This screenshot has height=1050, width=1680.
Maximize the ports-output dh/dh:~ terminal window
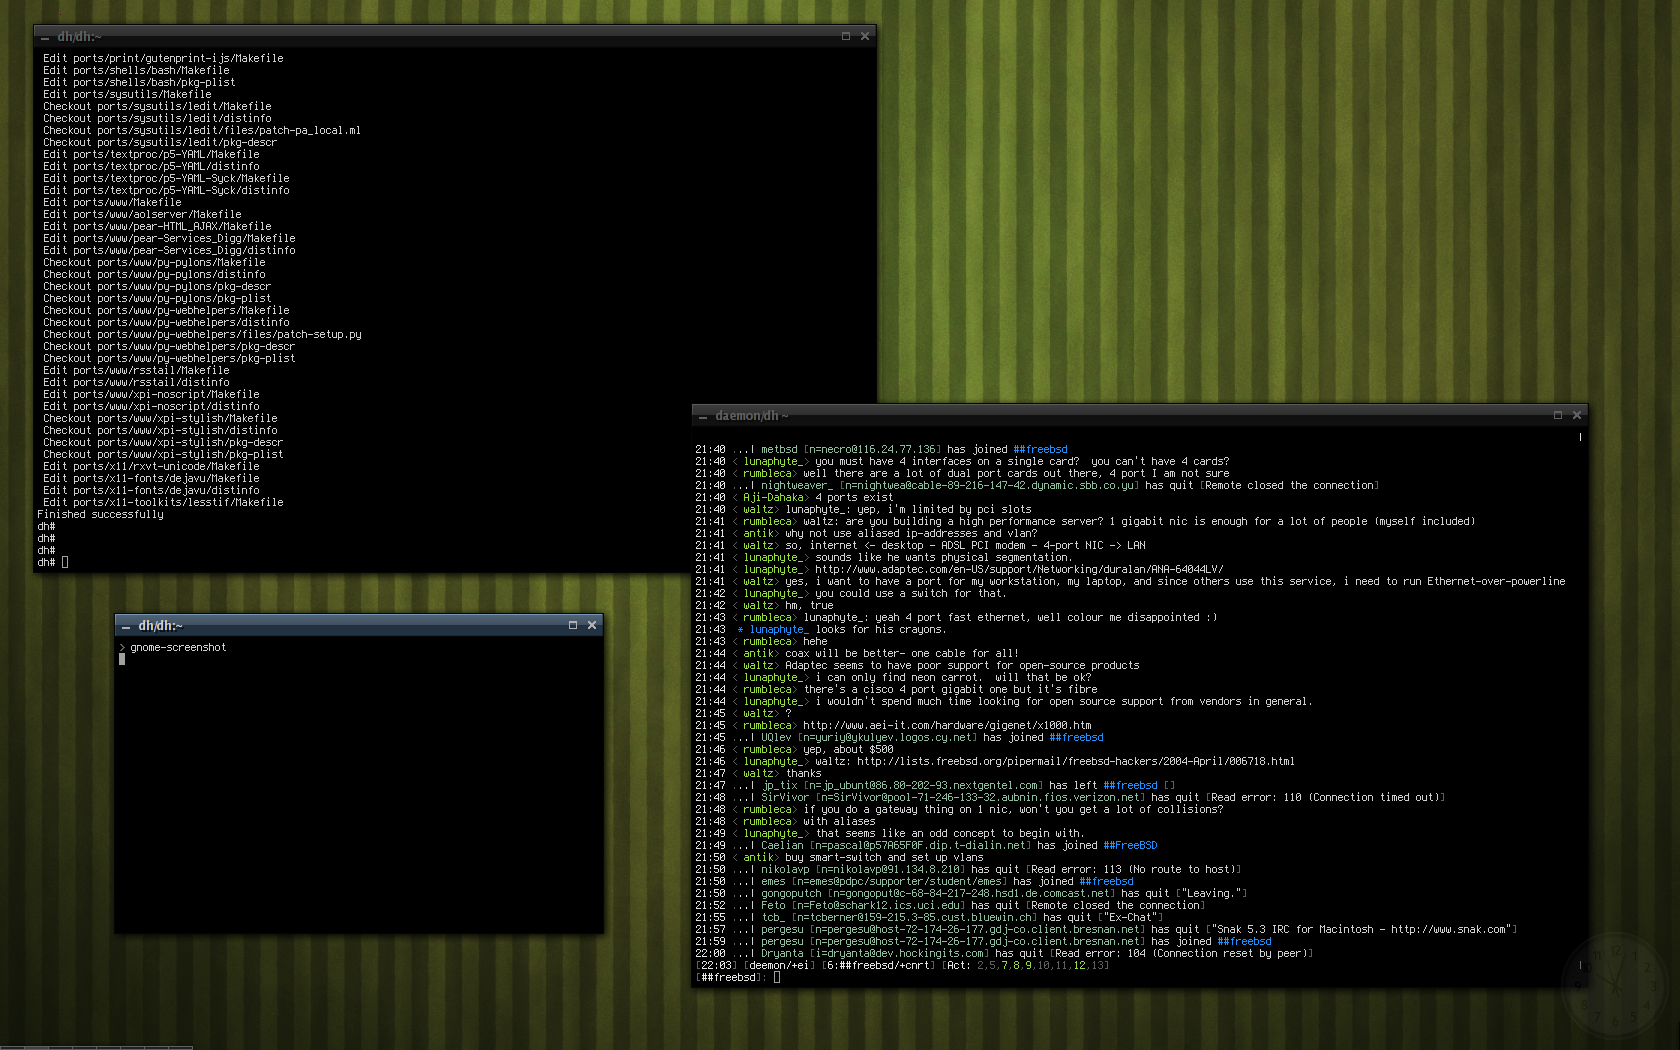(846, 36)
